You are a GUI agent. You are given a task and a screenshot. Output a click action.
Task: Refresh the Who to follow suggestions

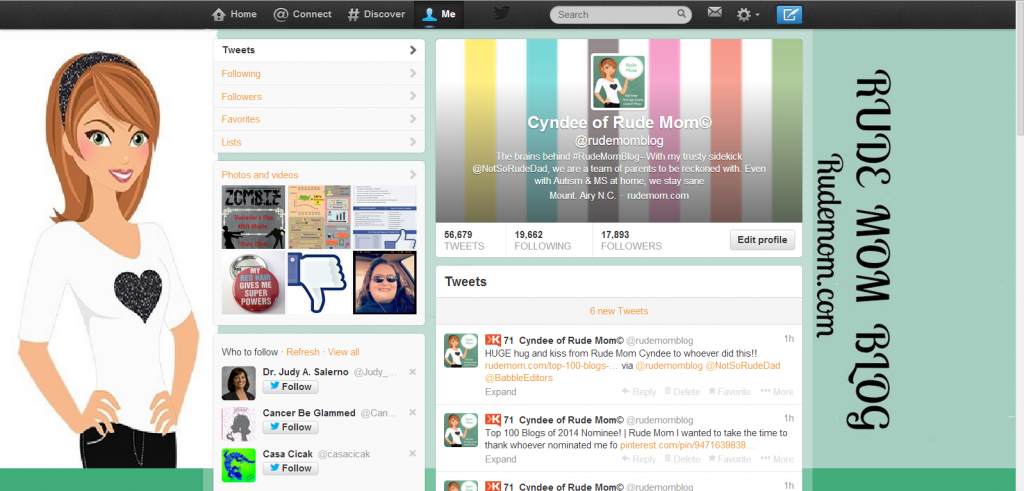point(303,352)
